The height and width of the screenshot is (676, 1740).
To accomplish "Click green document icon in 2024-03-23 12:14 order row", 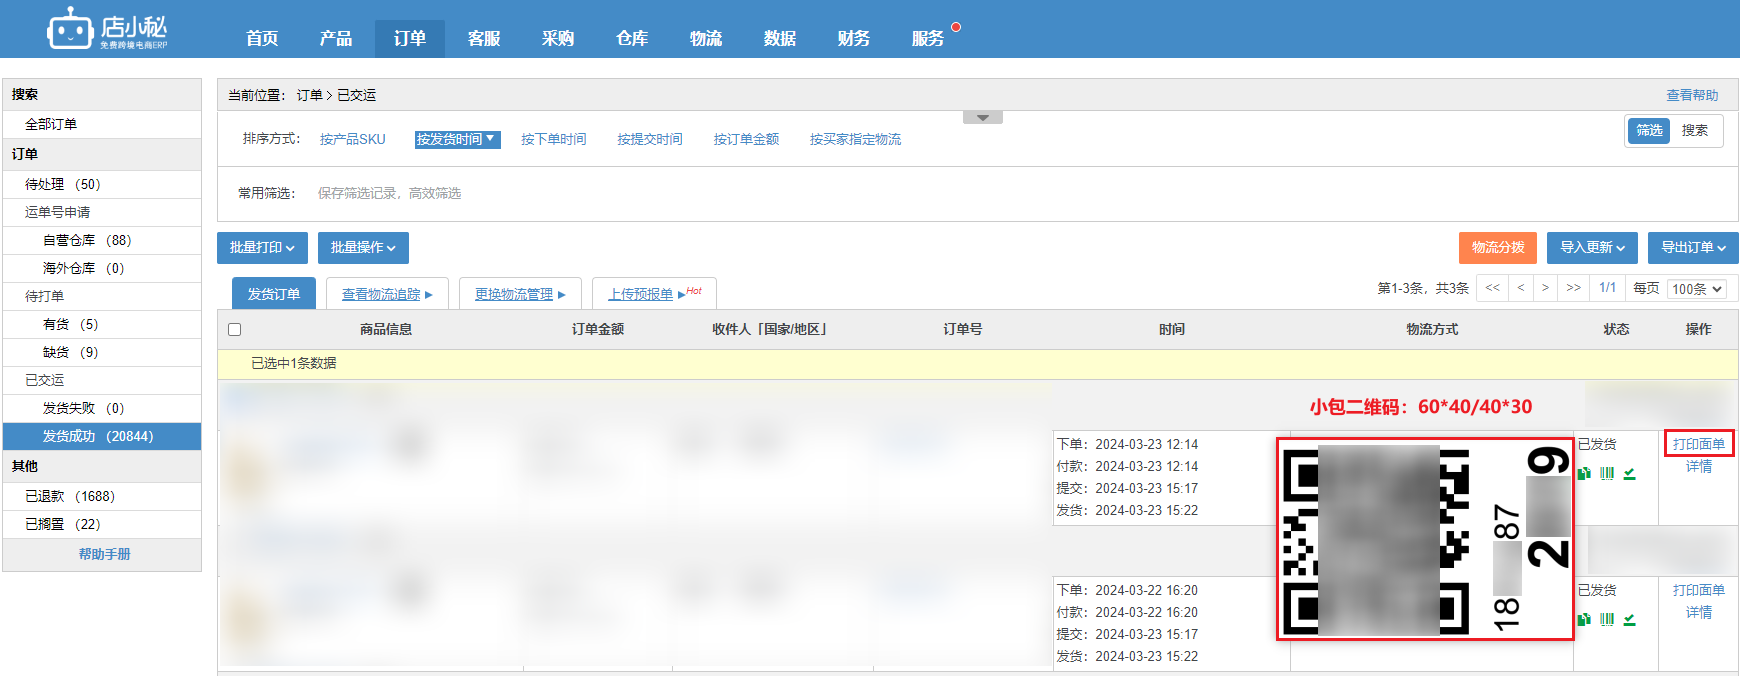I will tap(1584, 473).
